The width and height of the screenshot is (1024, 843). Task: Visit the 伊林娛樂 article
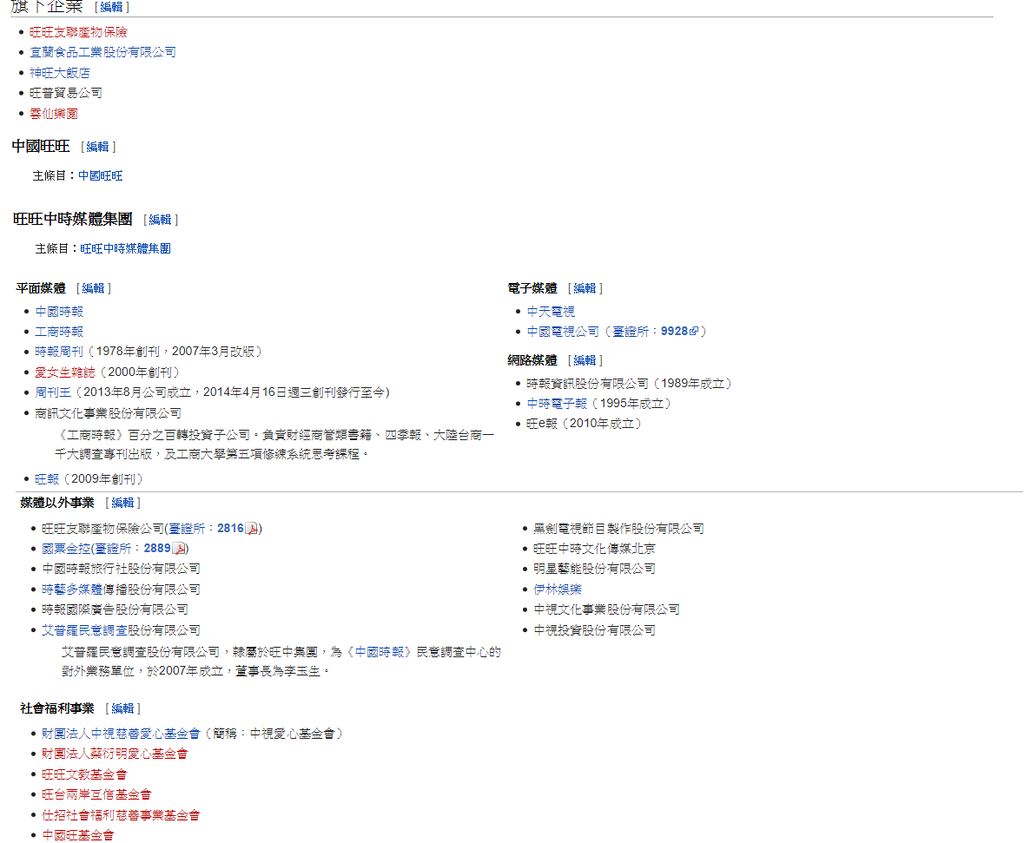tap(558, 590)
